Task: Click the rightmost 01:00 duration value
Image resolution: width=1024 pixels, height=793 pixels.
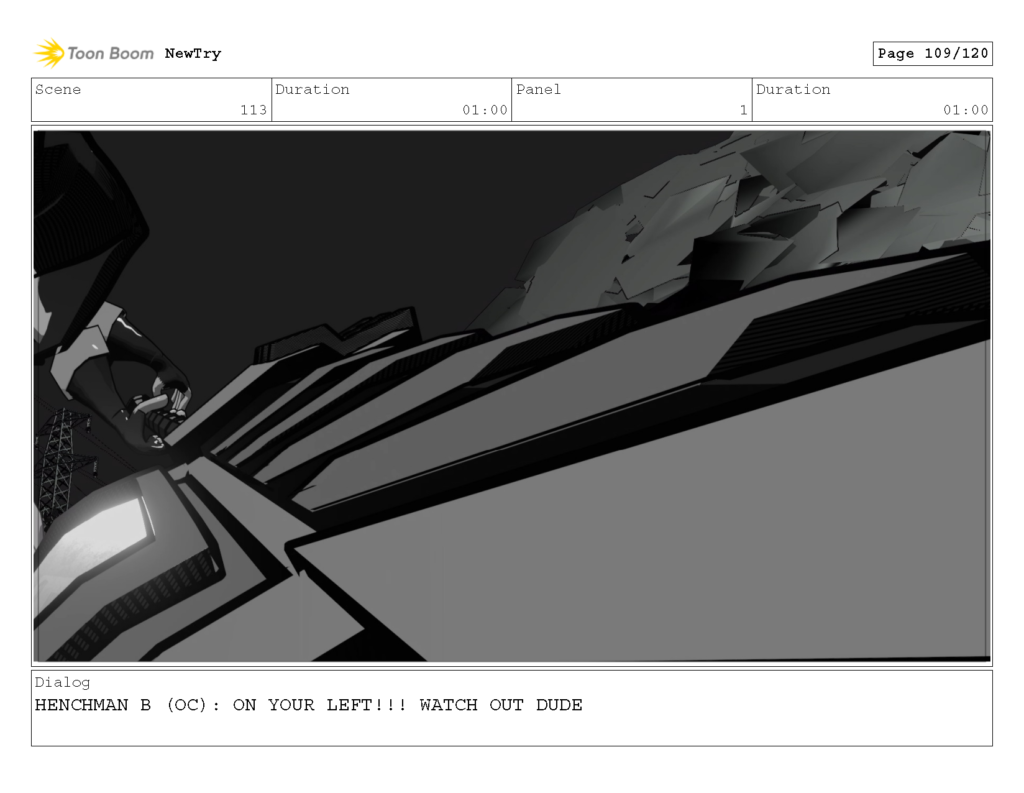Action: point(965,111)
